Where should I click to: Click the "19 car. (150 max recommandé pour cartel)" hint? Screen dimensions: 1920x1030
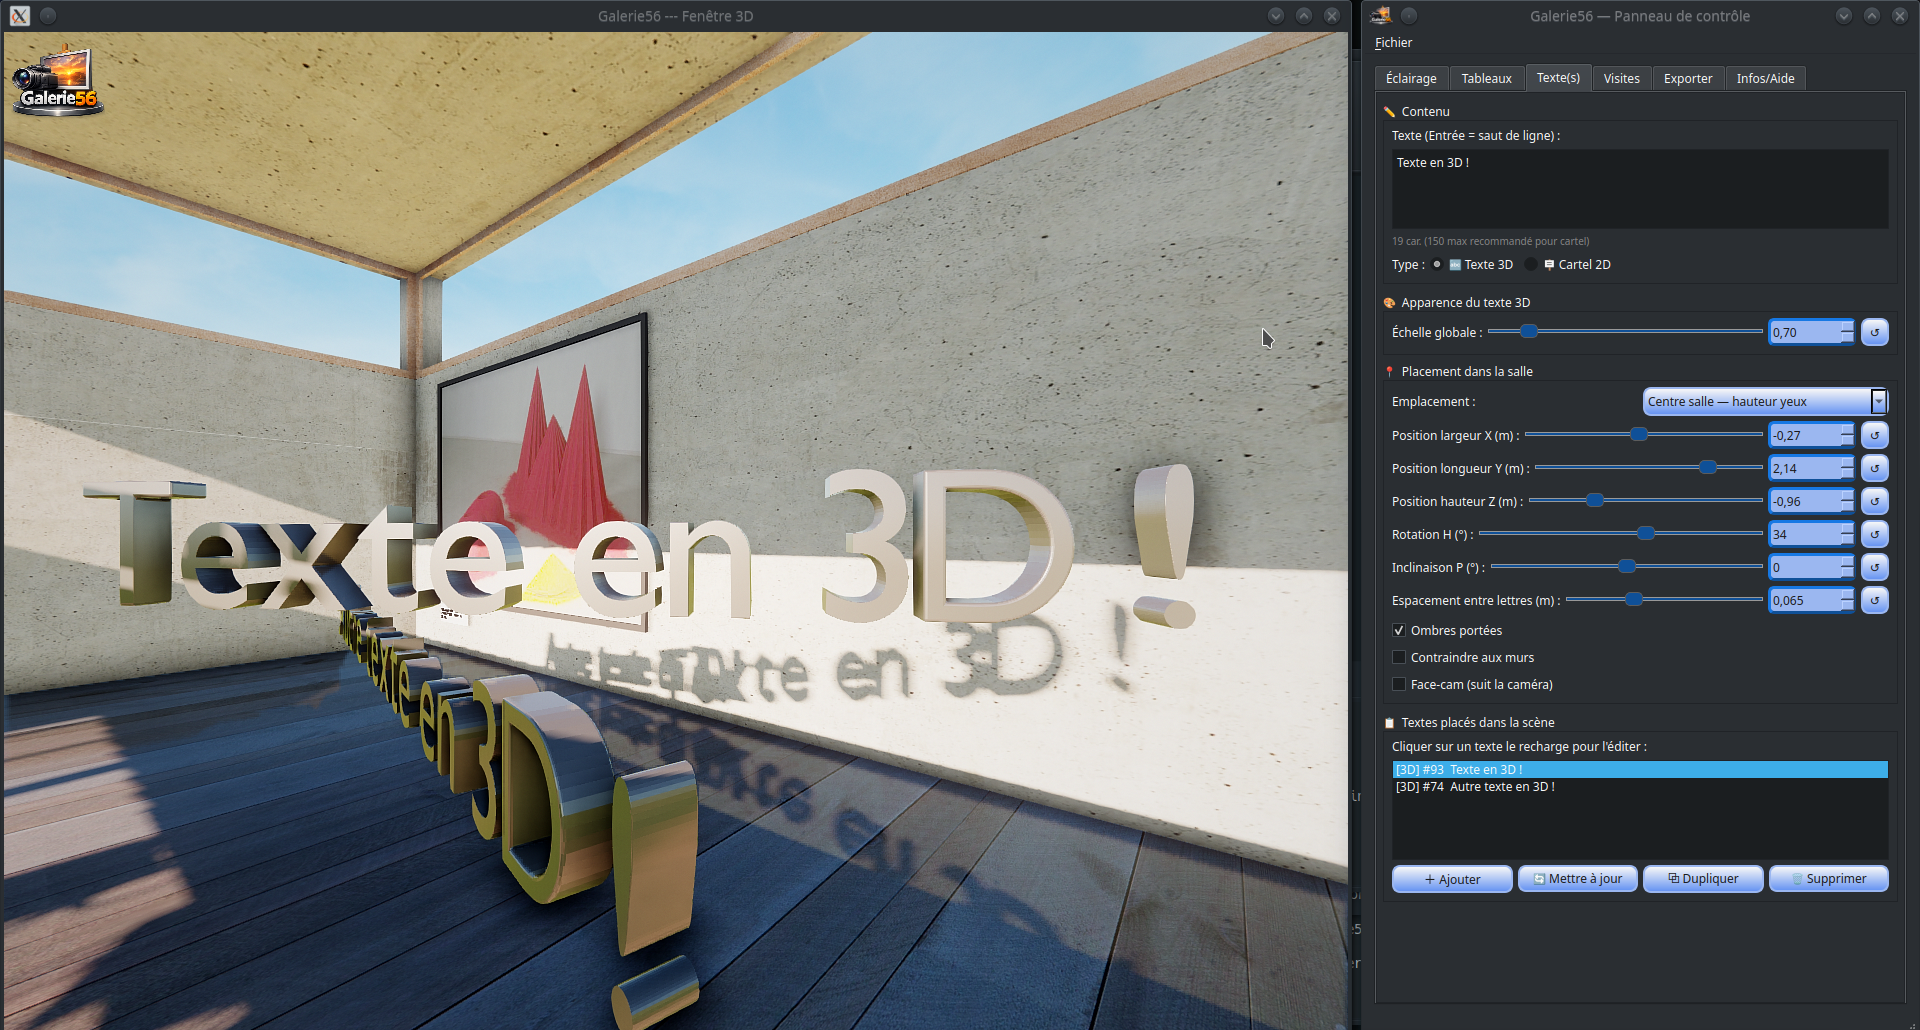(x=1490, y=241)
